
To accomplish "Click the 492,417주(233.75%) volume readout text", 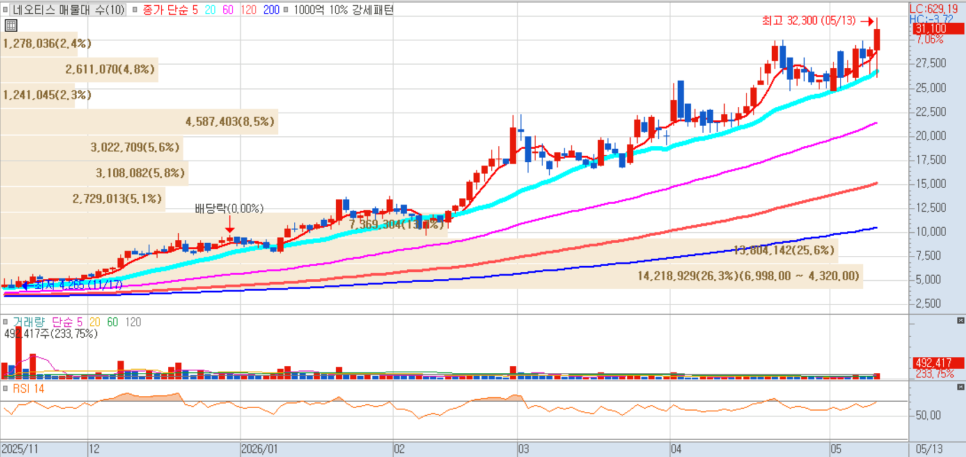I will pyautogui.click(x=52, y=334).
